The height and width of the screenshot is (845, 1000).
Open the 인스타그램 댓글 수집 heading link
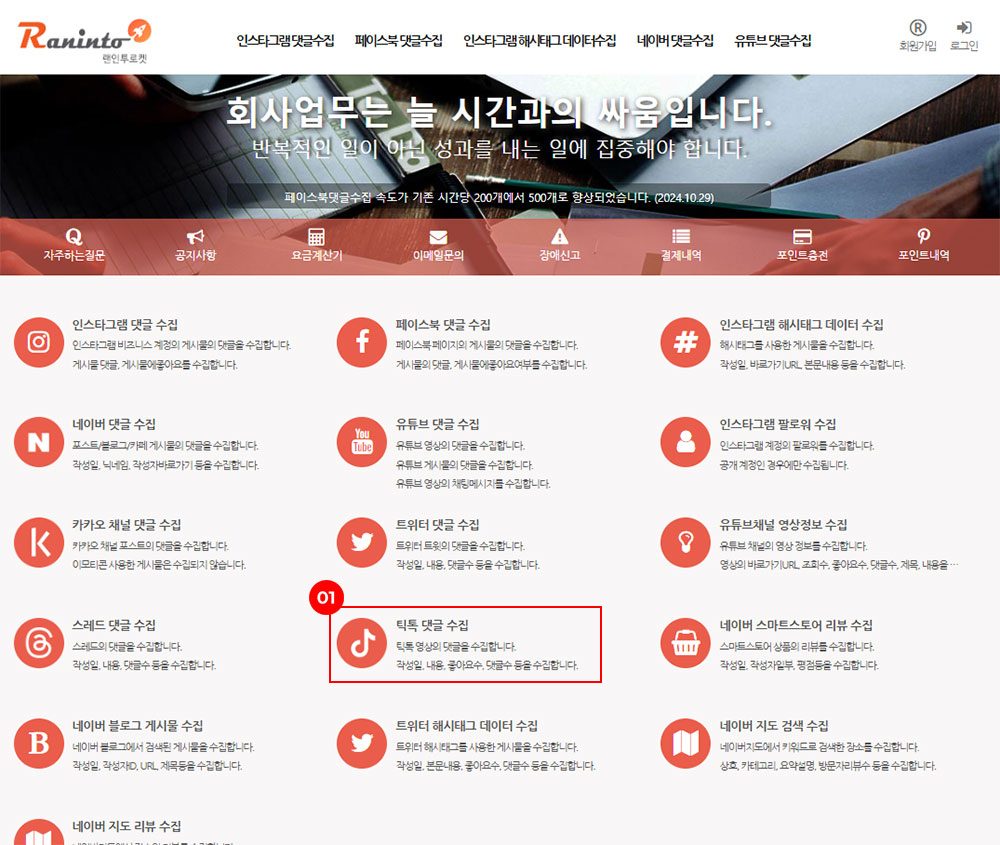click(x=125, y=325)
